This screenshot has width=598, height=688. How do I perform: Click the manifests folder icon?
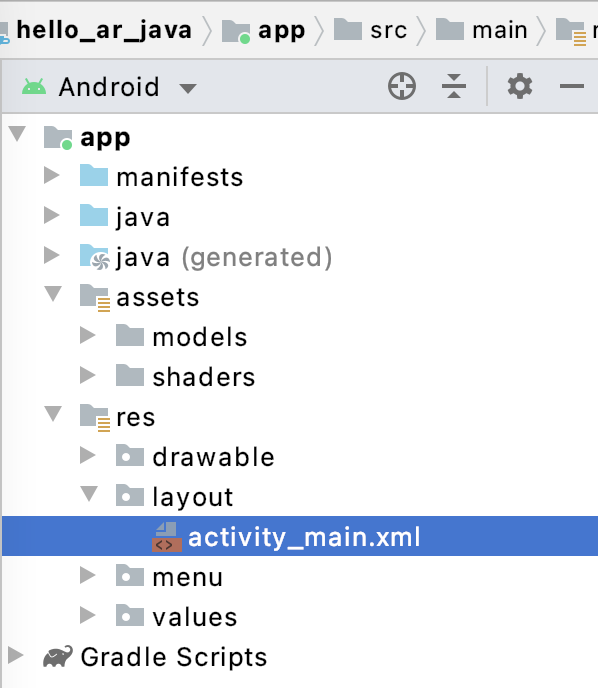(x=94, y=176)
